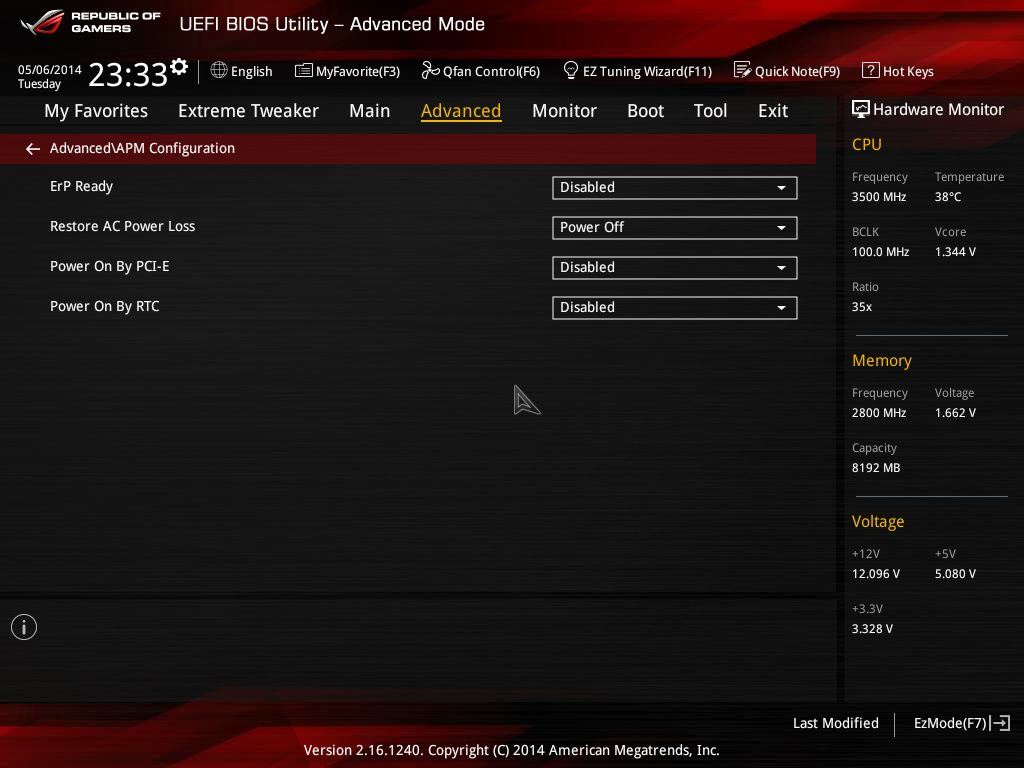Switch to the Exit tab

click(773, 111)
